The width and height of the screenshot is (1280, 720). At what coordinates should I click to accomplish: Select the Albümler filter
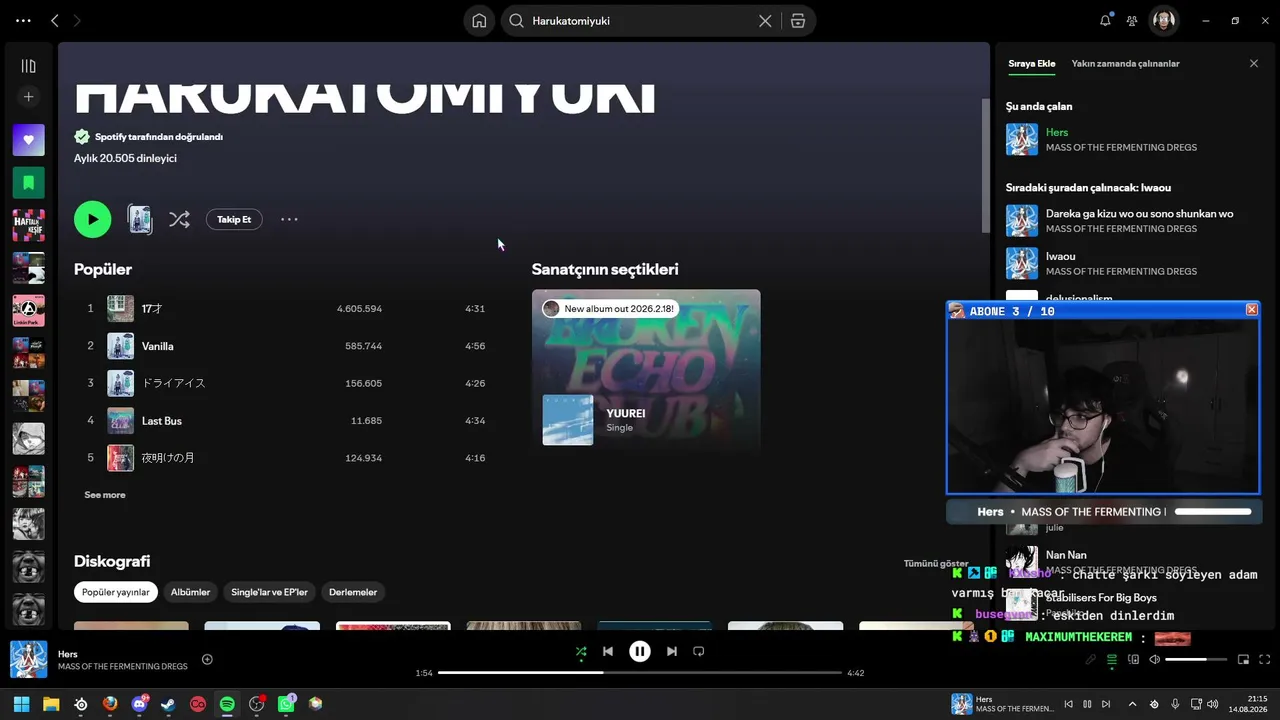coord(190,592)
